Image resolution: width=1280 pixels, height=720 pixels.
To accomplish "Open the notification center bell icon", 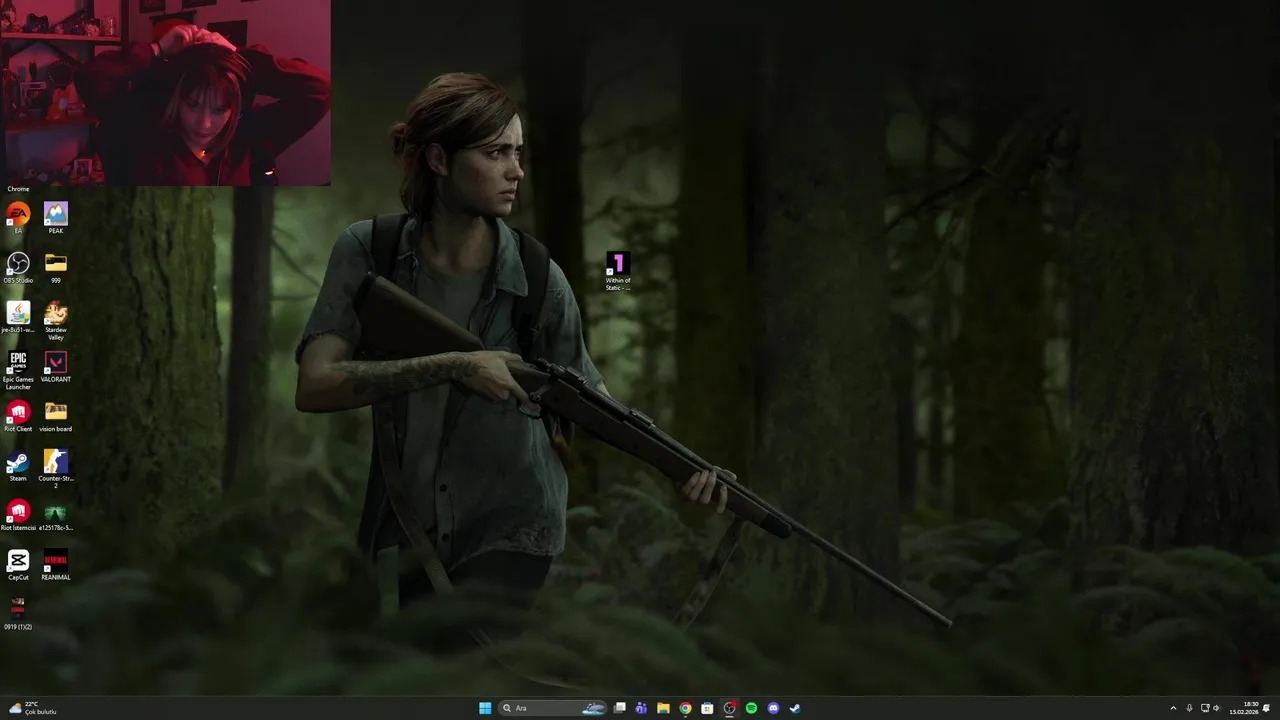I will 1266,708.
